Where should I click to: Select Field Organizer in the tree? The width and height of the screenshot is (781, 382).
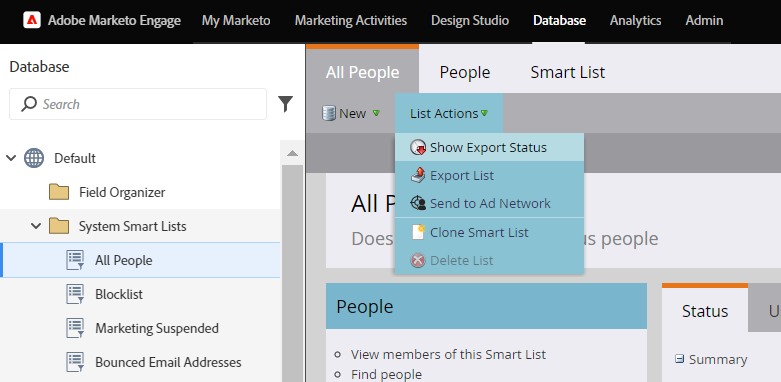[x=122, y=192]
